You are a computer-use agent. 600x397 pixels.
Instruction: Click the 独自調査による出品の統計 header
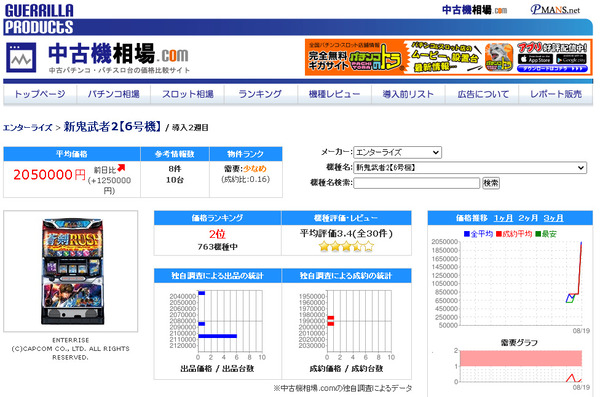click(x=217, y=276)
